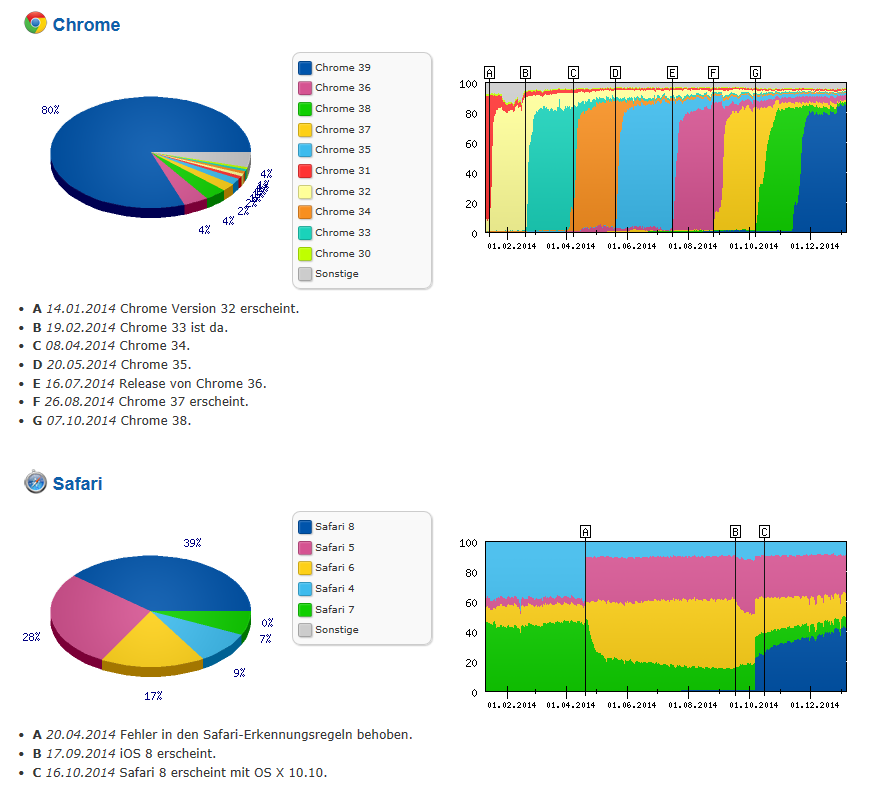Image resolution: width=871 pixels, height=795 pixels.
Task: Click the Chrome 34 orange legend swatch
Action: point(305,212)
